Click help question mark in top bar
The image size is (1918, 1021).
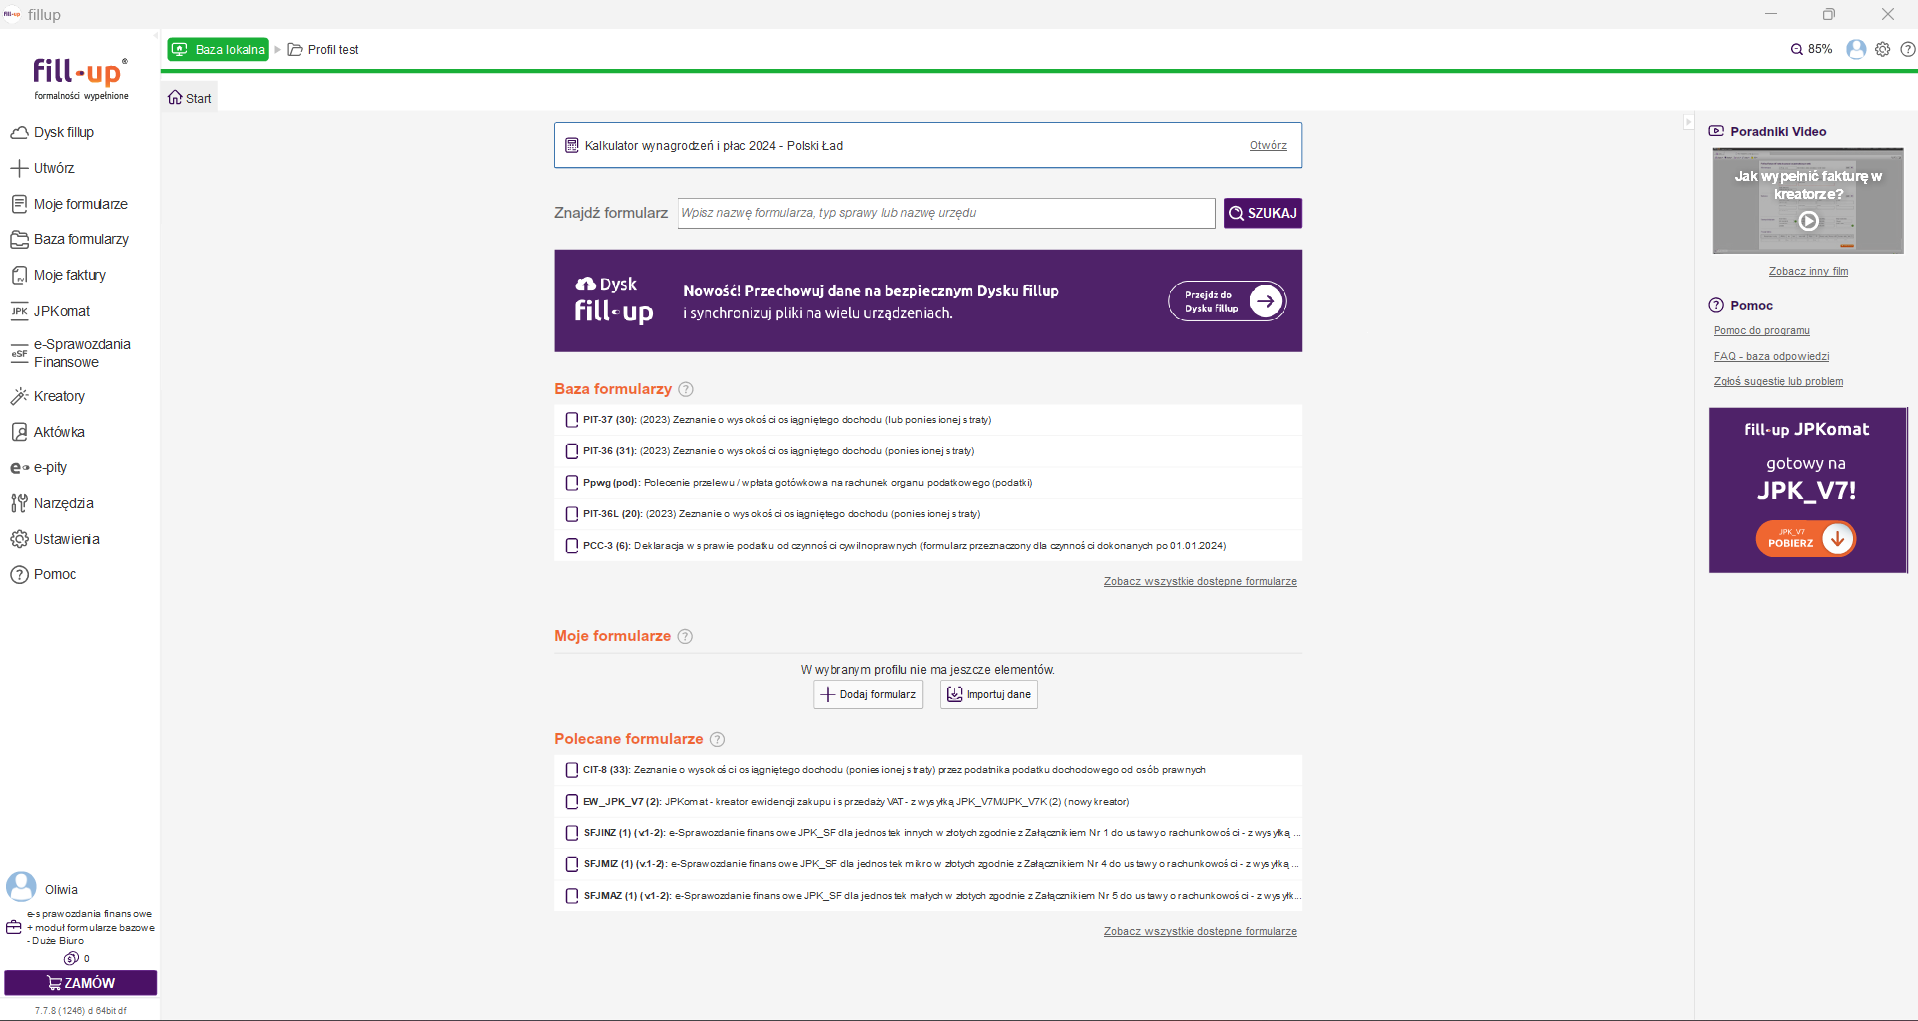(1907, 49)
